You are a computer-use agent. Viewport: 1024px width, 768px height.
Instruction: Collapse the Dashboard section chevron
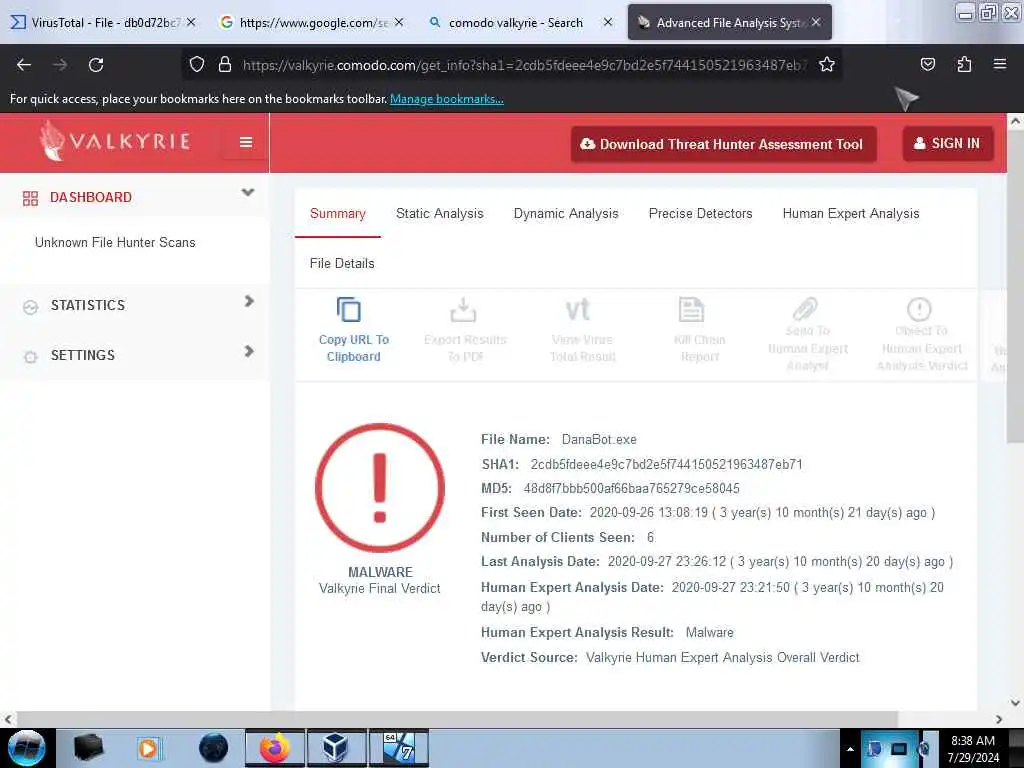248,193
